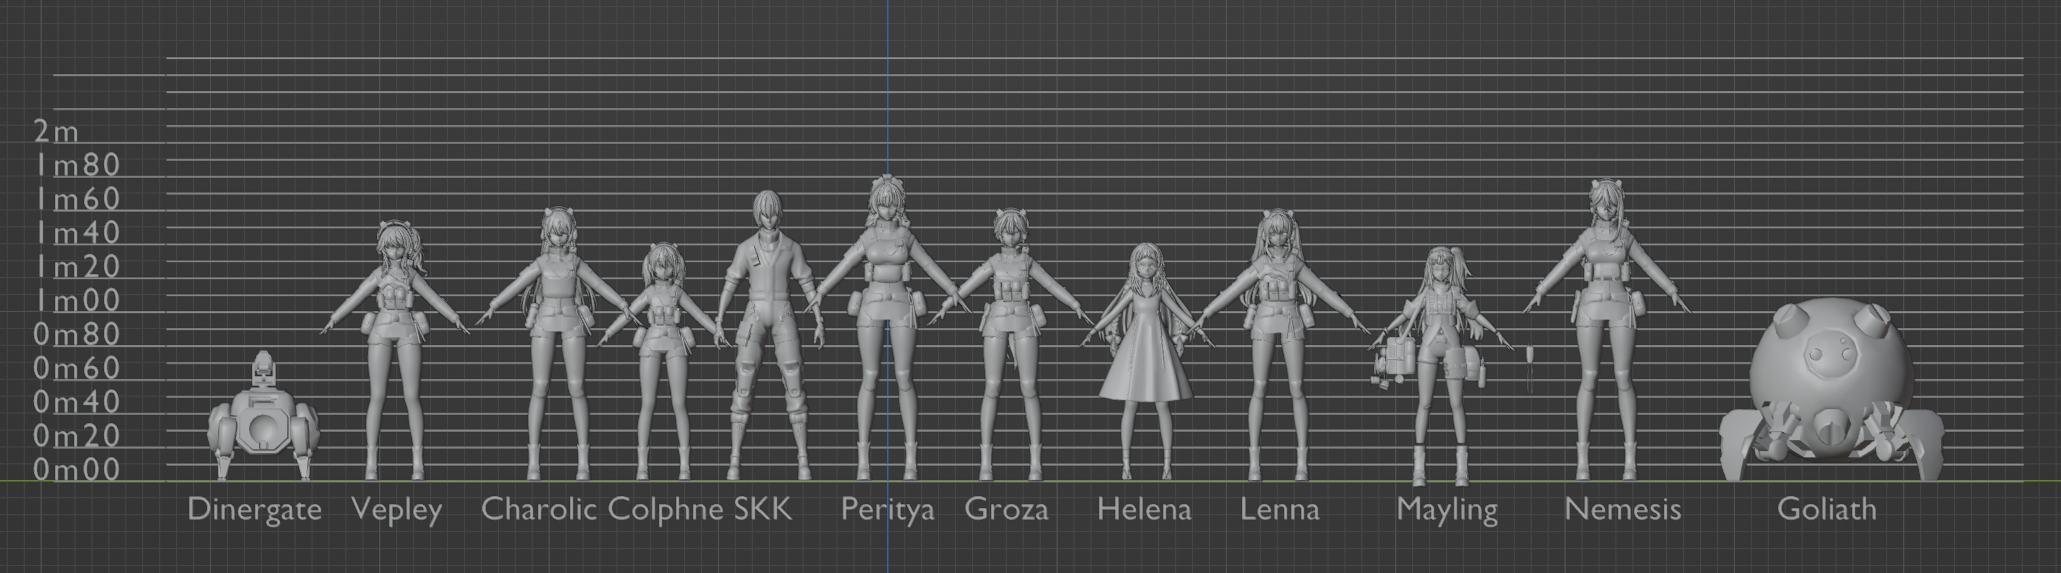
Task: Click the 'Vepley' name label
Action: [x=397, y=511]
